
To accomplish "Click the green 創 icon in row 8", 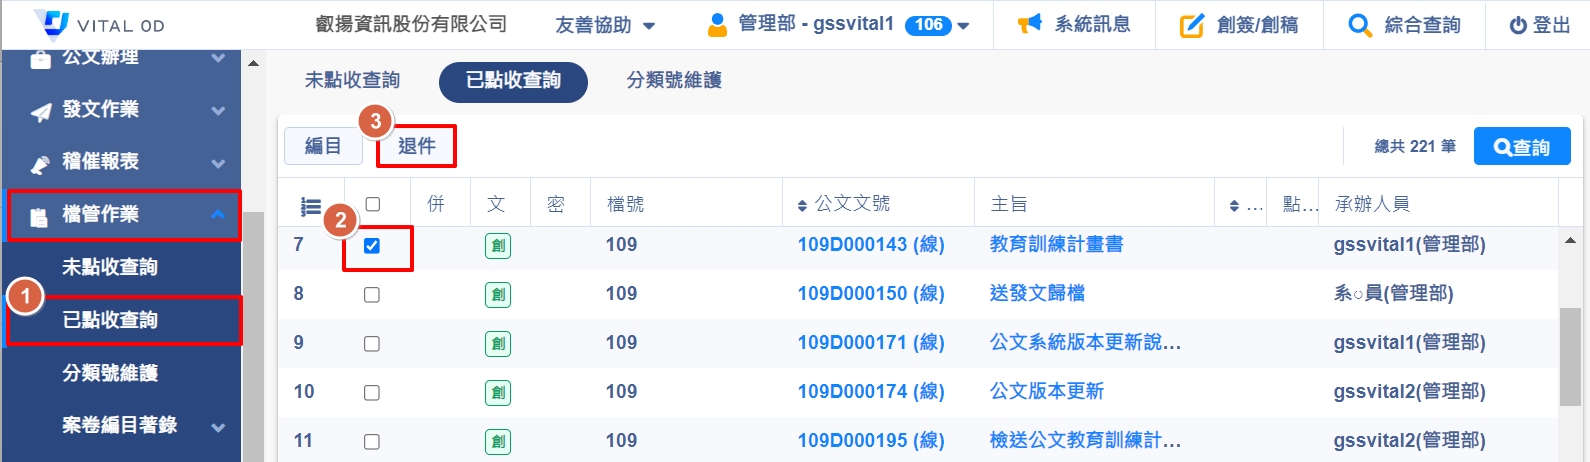I will click(x=497, y=295).
